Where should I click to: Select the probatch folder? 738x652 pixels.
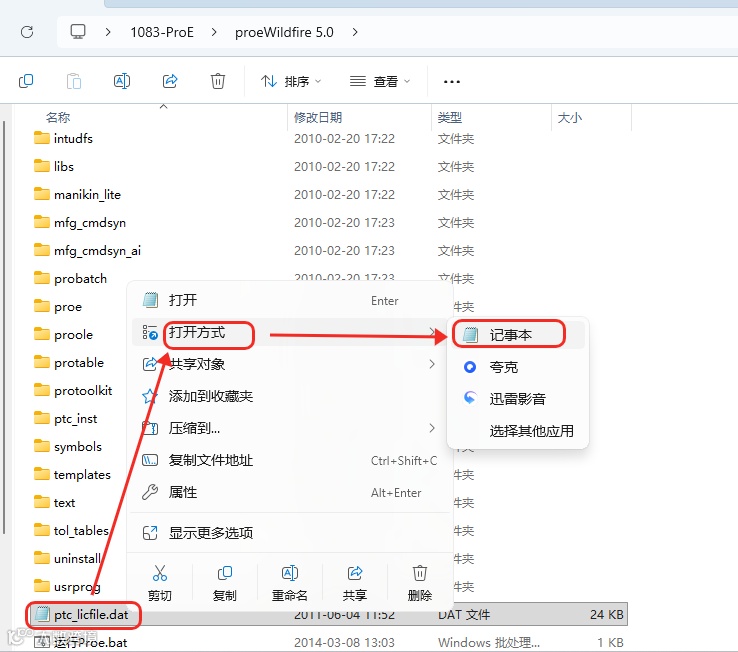pos(71,278)
